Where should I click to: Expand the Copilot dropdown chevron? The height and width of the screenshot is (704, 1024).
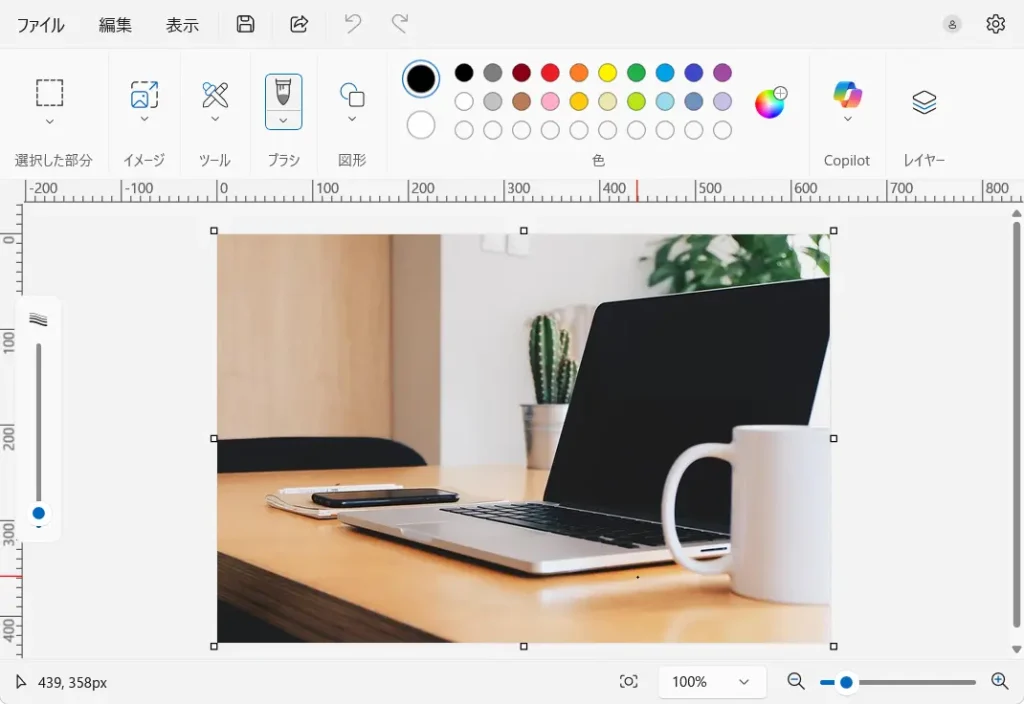[x=847, y=119]
